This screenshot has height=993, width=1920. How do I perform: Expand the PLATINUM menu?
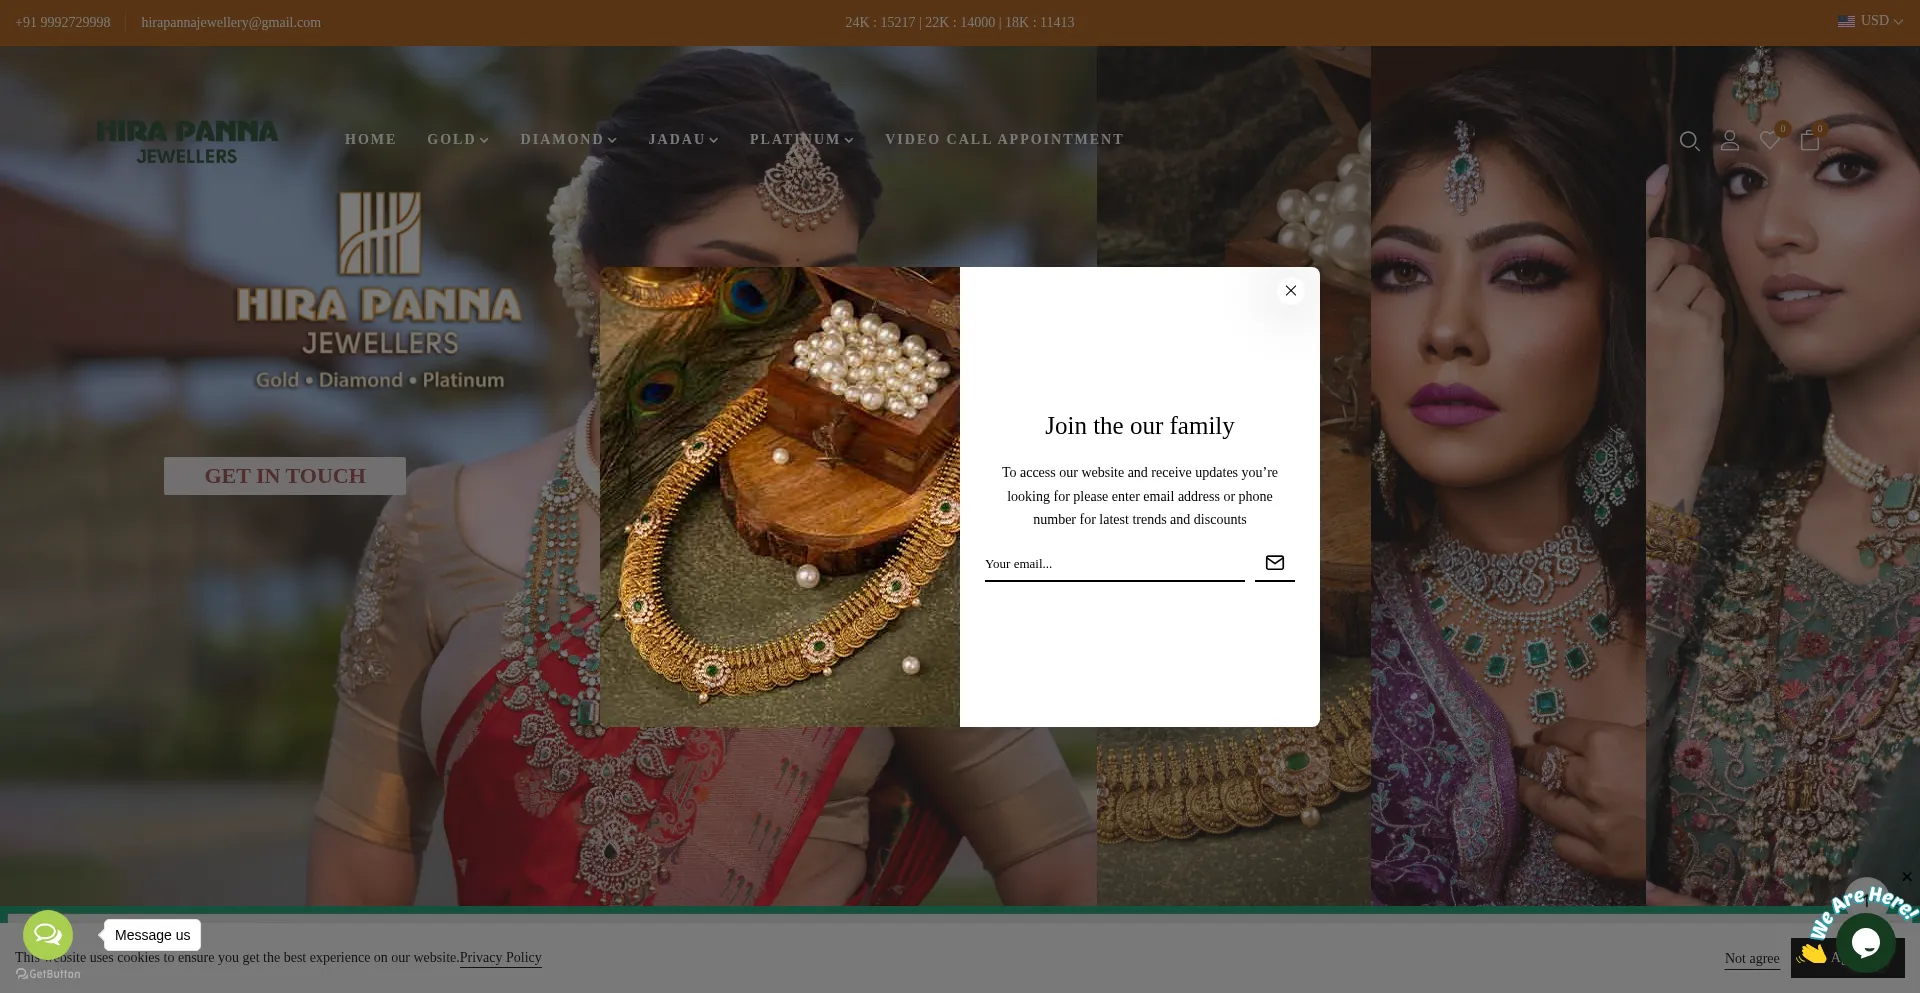(x=802, y=139)
